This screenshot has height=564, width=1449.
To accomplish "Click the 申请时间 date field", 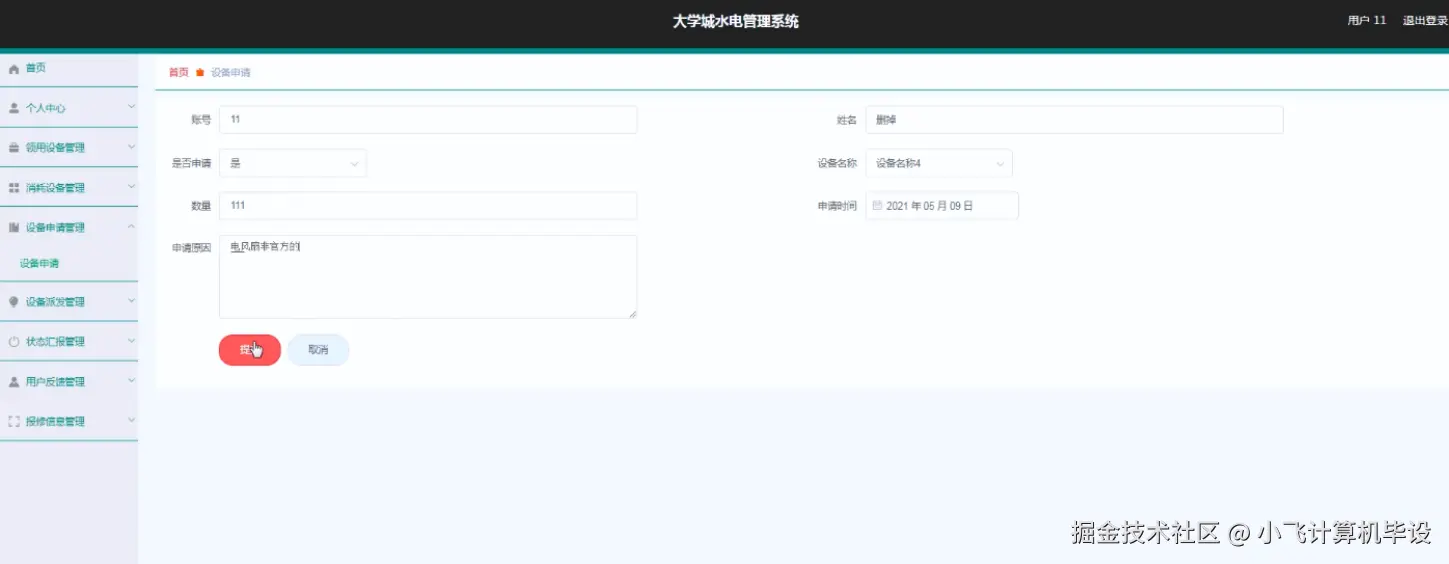I will click(942, 206).
